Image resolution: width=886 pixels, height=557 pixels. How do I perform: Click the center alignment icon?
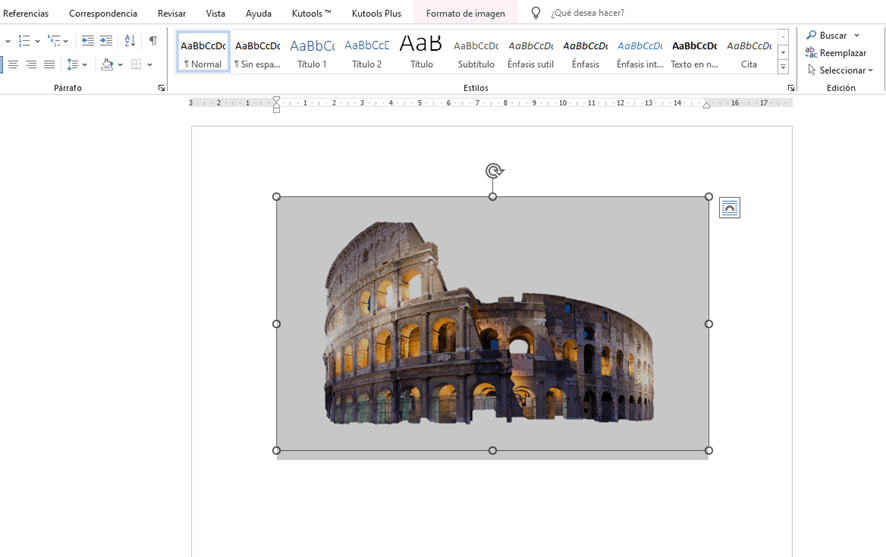tap(13, 65)
